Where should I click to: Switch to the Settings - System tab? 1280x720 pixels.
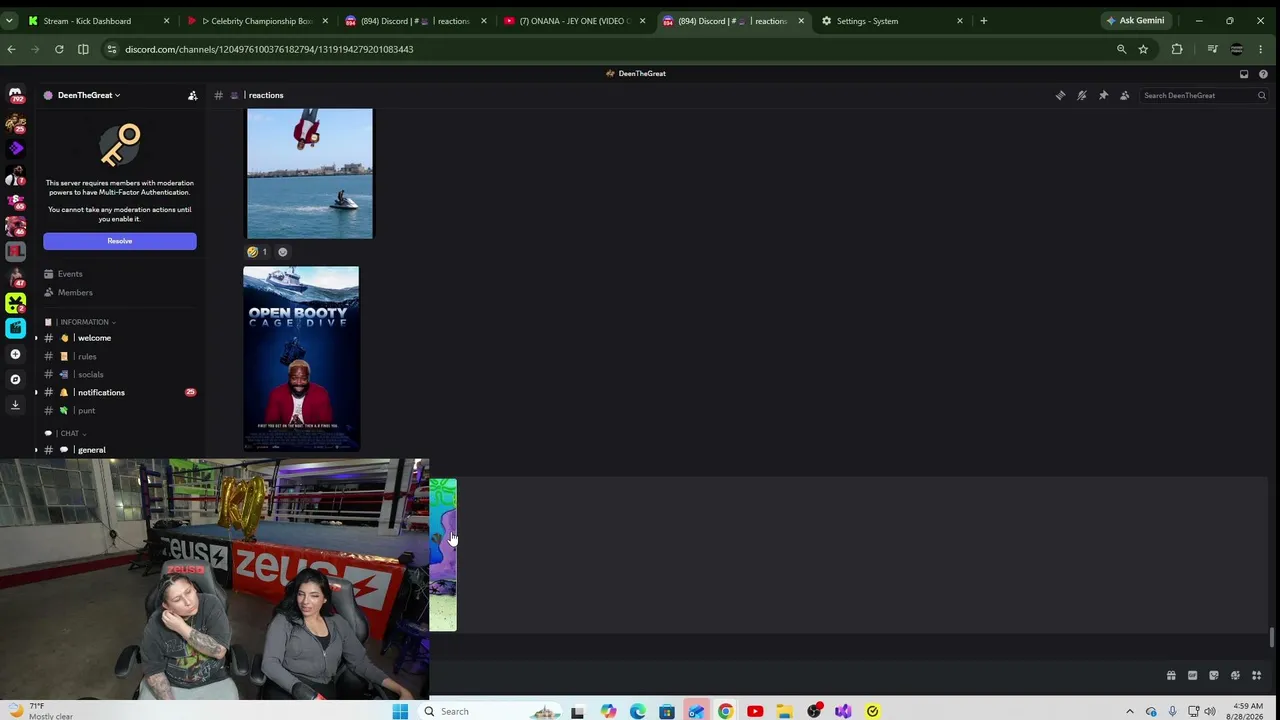[x=892, y=21]
